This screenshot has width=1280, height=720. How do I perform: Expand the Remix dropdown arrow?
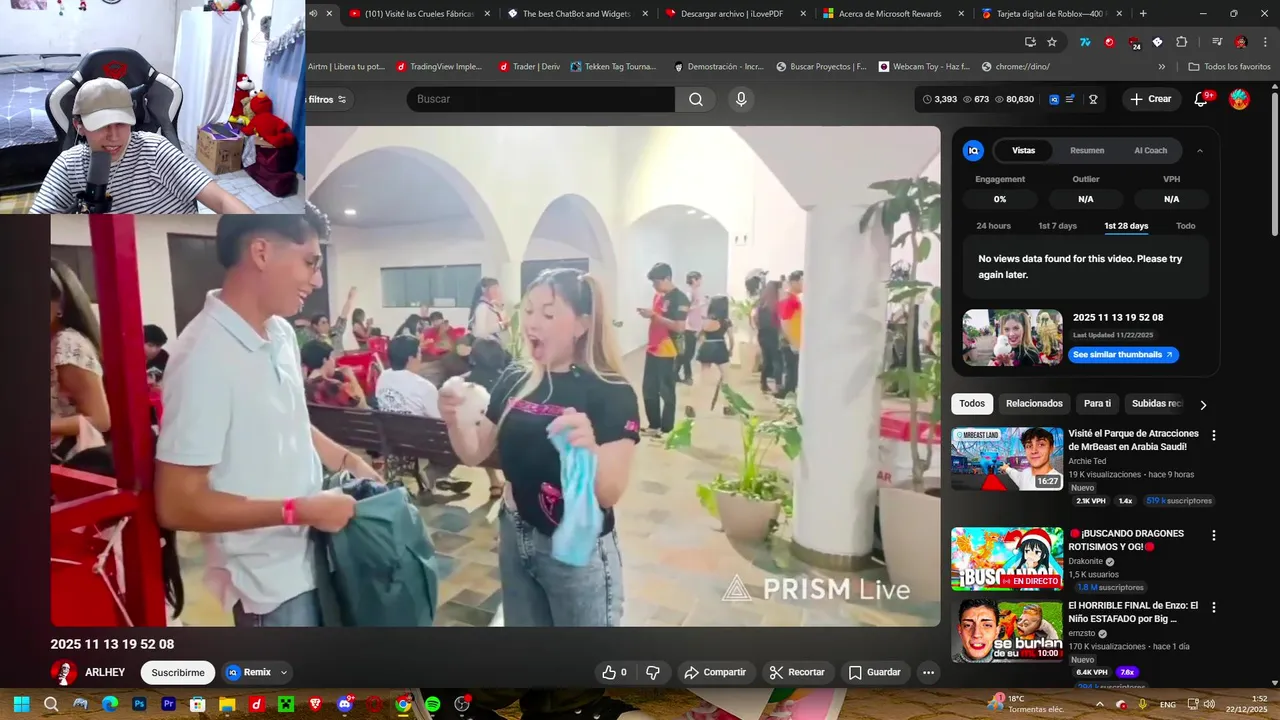(284, 672)
